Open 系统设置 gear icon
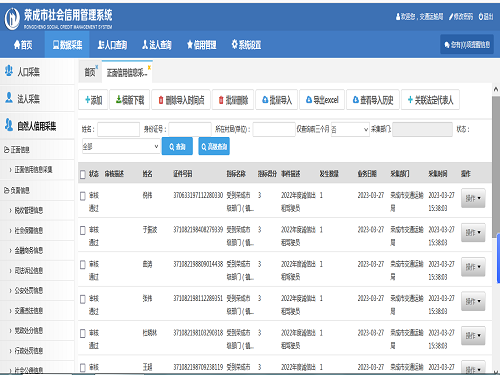Screen dimensions: 500x375 (x=234, y=44)
